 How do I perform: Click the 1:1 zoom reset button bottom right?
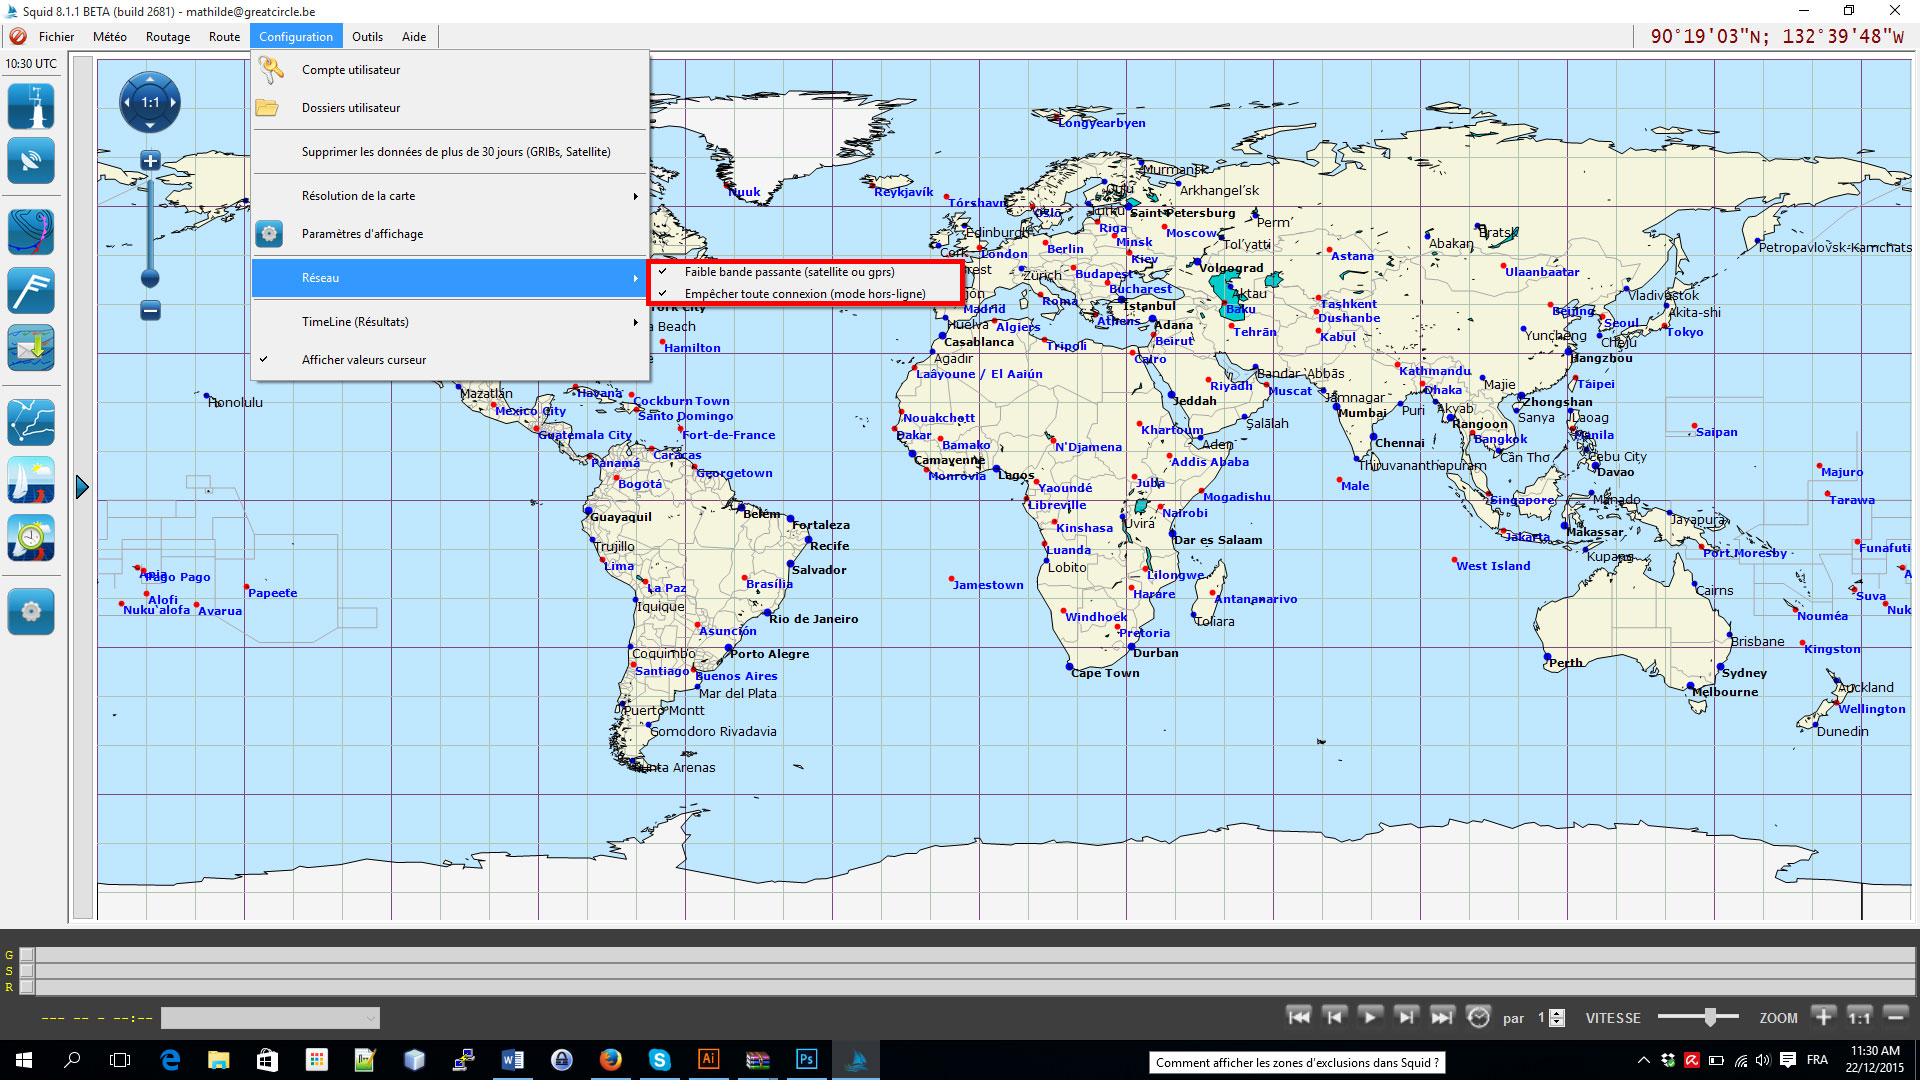click(x=1859, y=1017)
